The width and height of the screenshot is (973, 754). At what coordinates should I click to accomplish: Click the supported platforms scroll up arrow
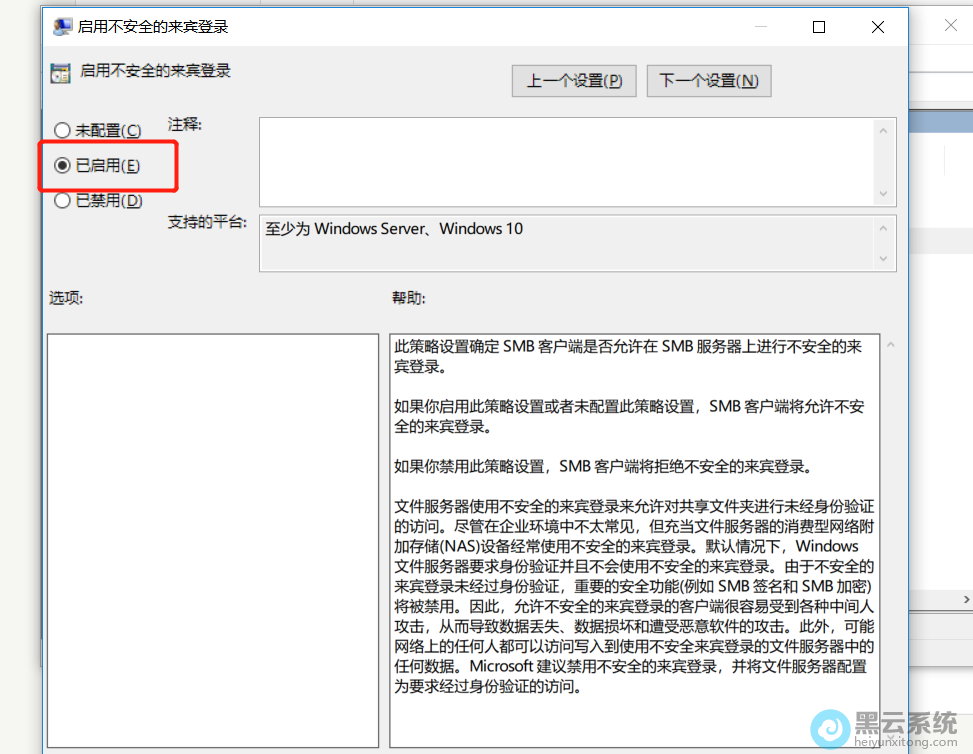(x=884, y=228)
